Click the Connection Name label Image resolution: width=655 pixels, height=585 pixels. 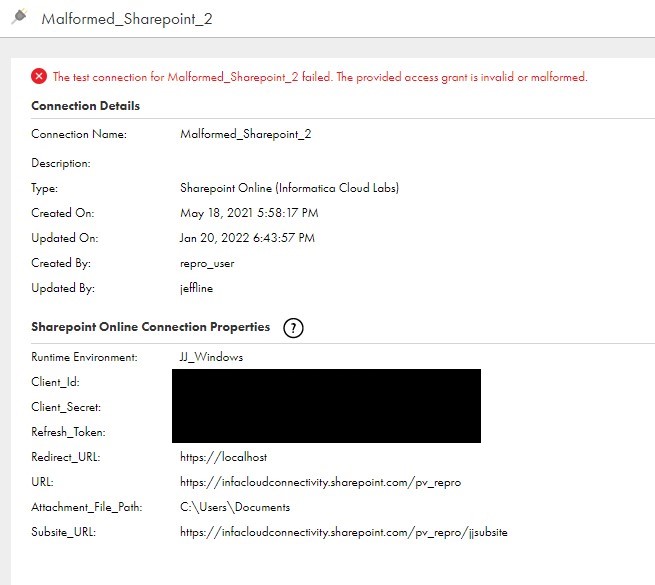tap(79, 134)
